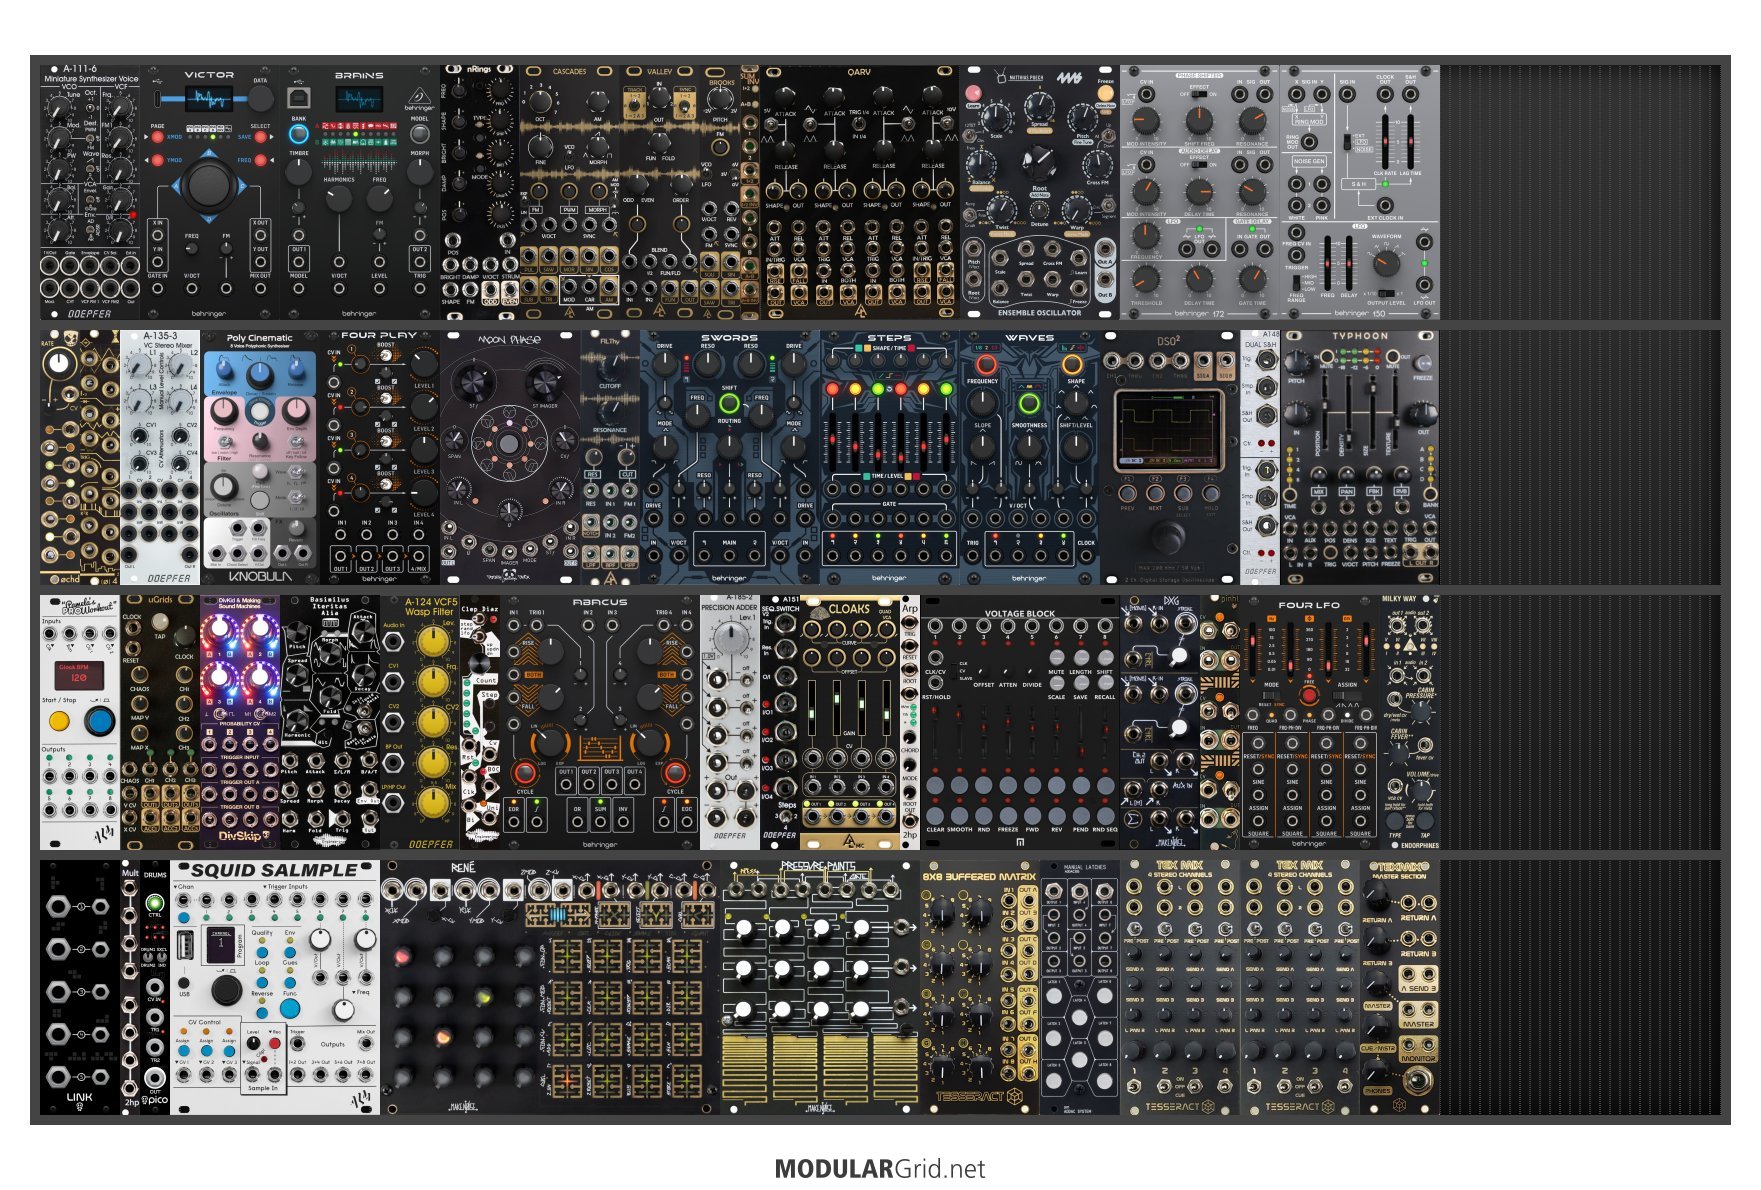The width and height of the screenshot is (1761, 1190).
Task: Select the Pico Drums module
Action: (x=155, y=988)
